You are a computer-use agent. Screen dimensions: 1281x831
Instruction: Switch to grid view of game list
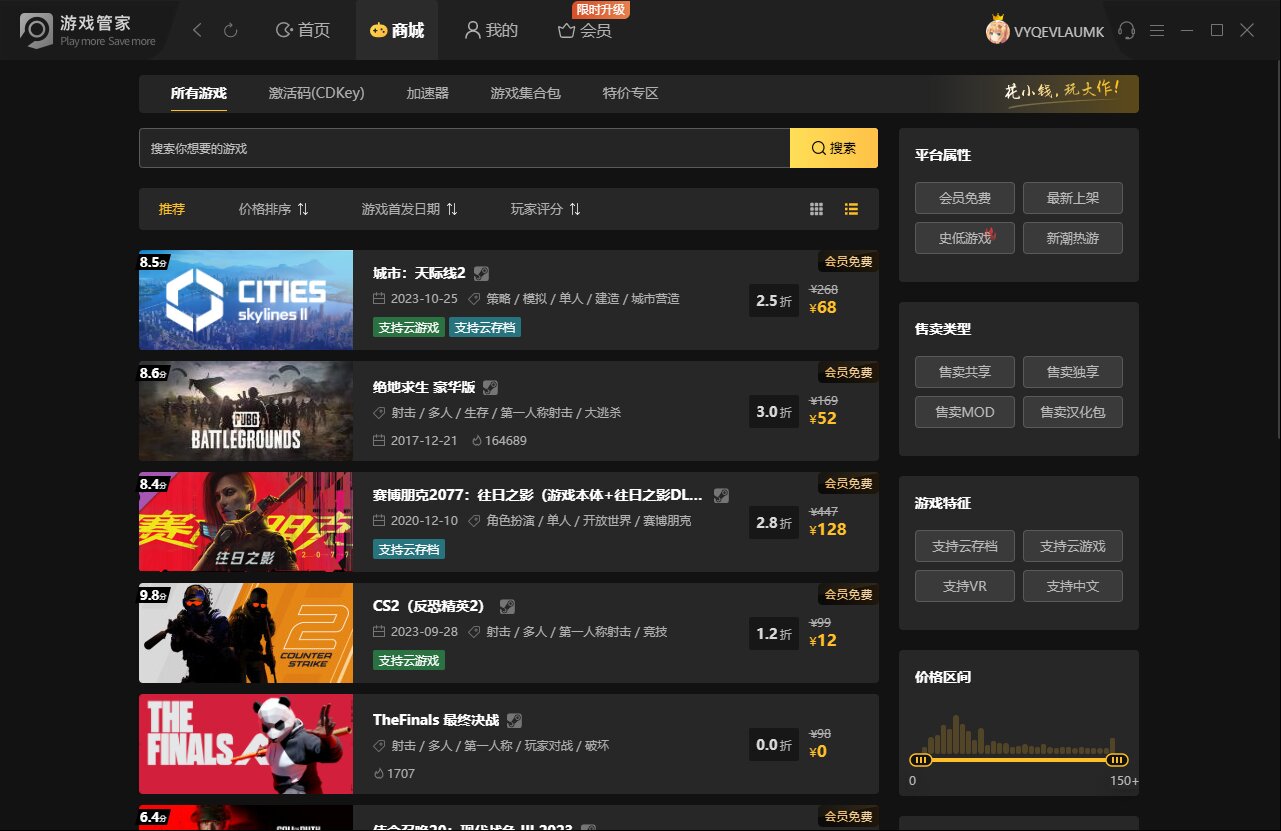pos(816,209)
